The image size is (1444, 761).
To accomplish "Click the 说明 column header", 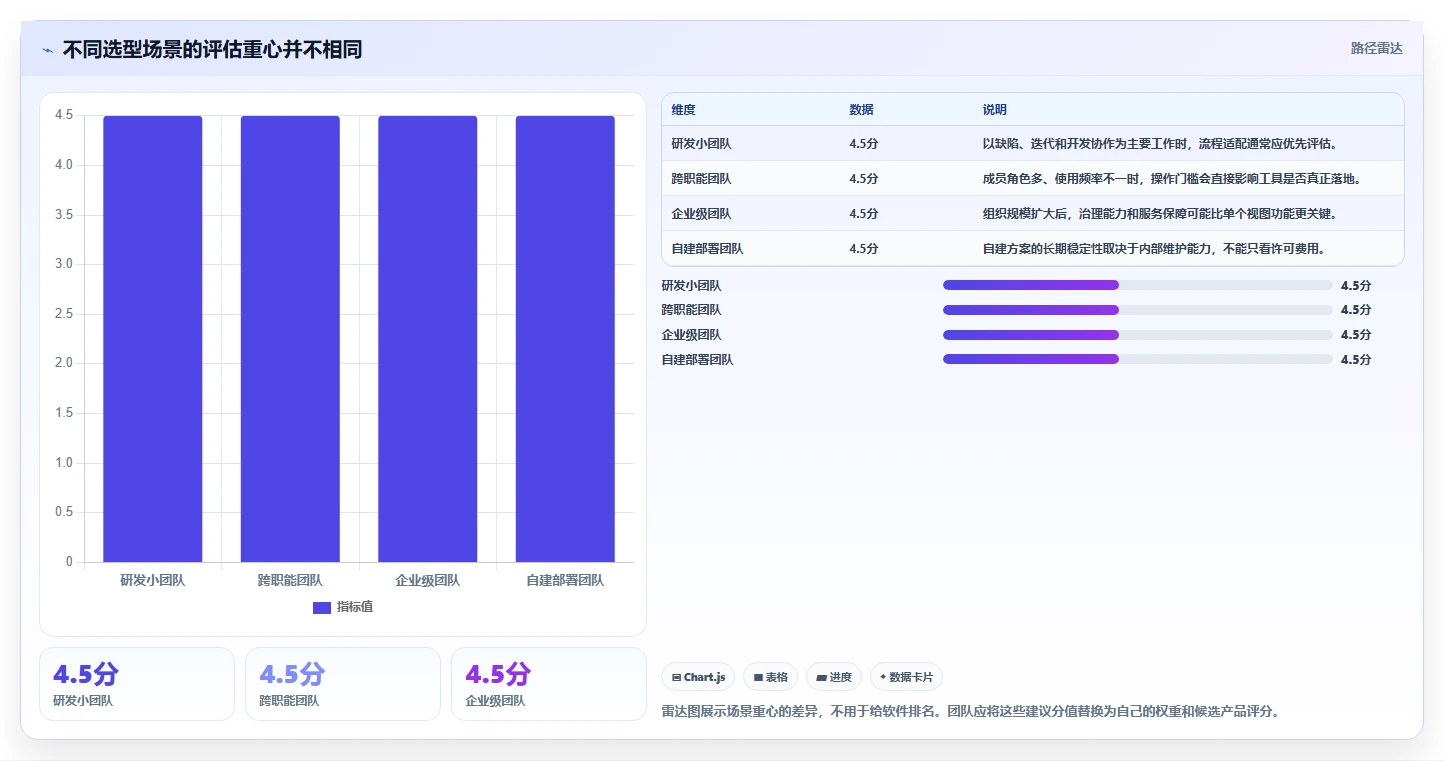I will 995,110.
